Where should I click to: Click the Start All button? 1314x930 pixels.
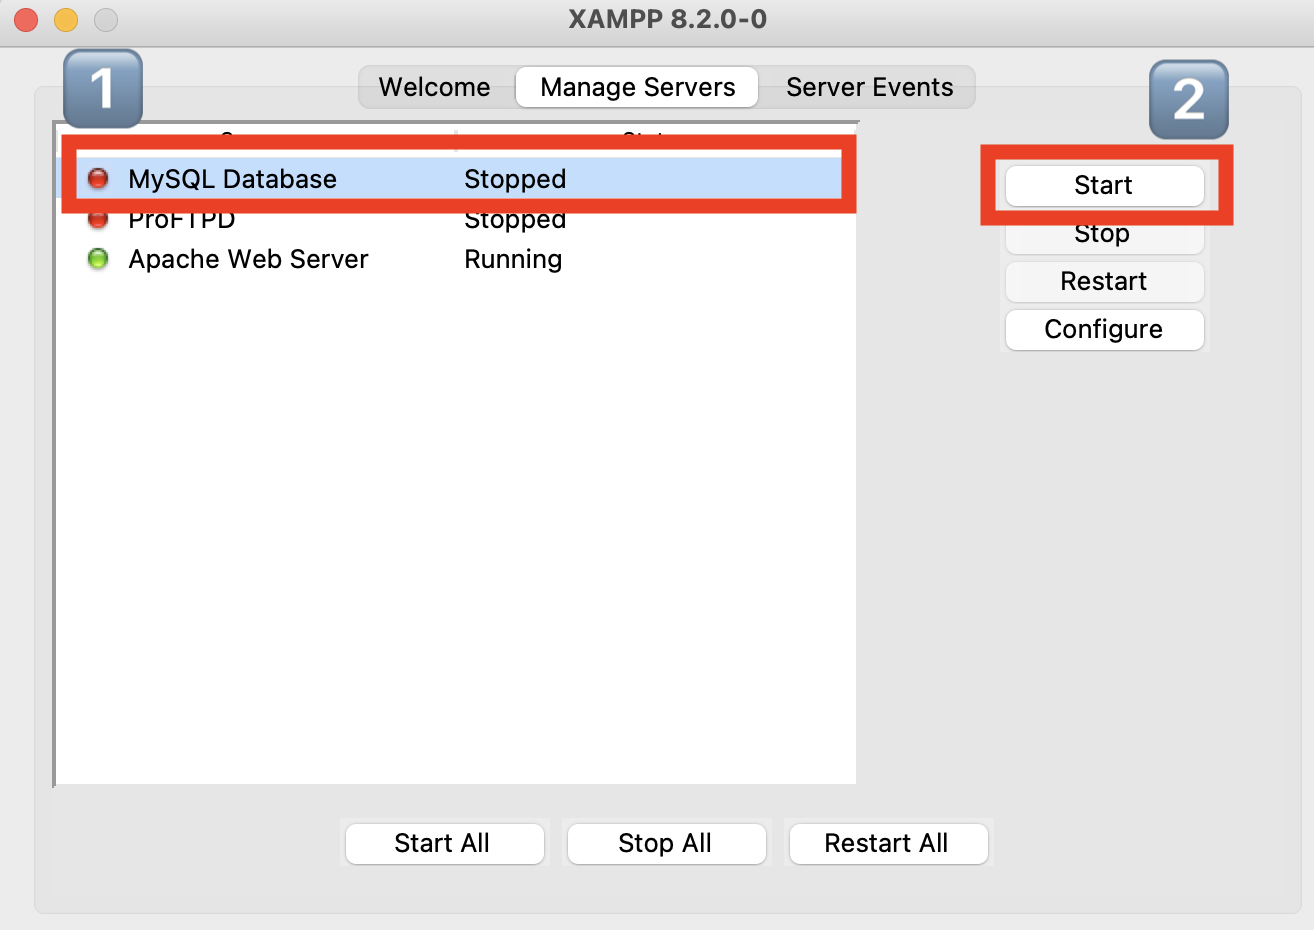(445, 843)
